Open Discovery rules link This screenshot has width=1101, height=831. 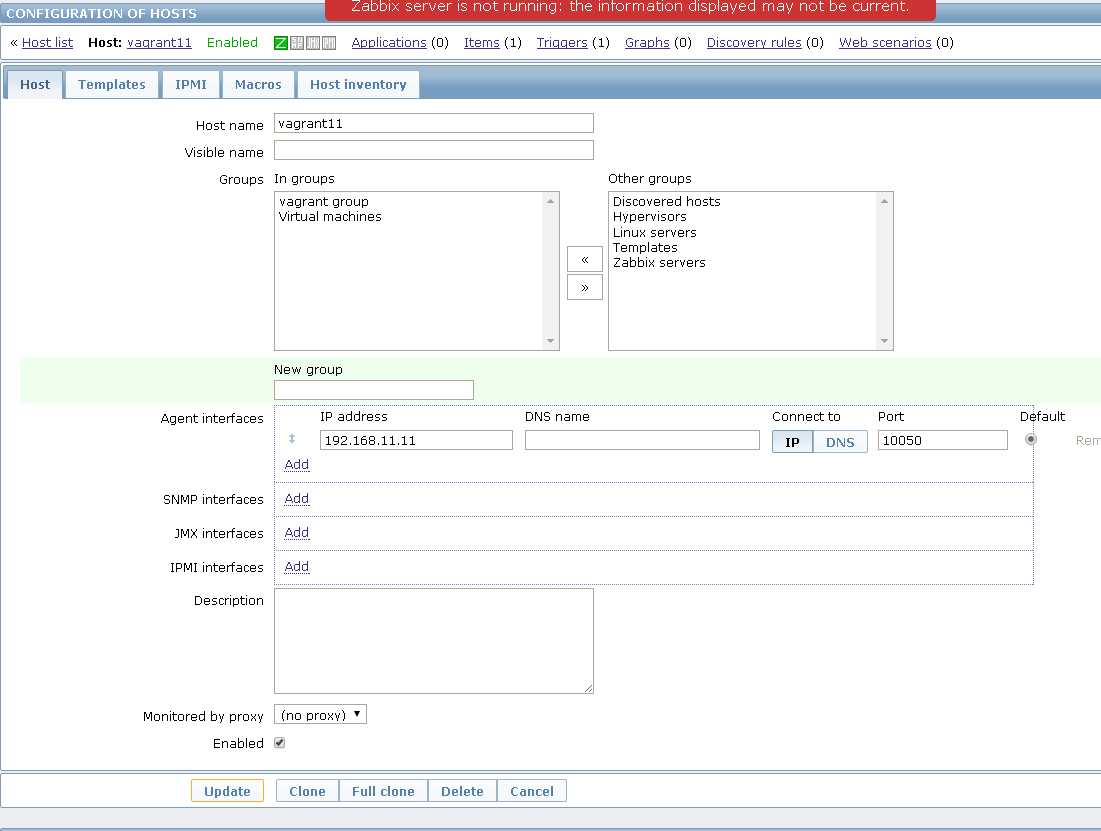click(x=754, y=43)
